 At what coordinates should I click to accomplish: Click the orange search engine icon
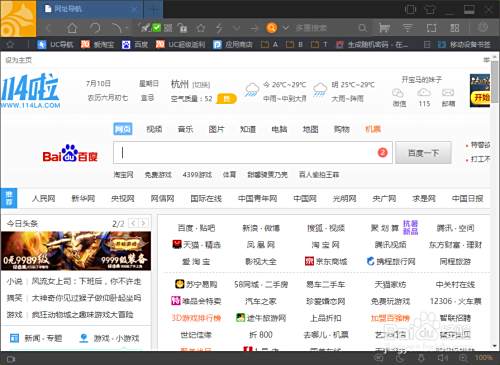[x=272, y=28]
